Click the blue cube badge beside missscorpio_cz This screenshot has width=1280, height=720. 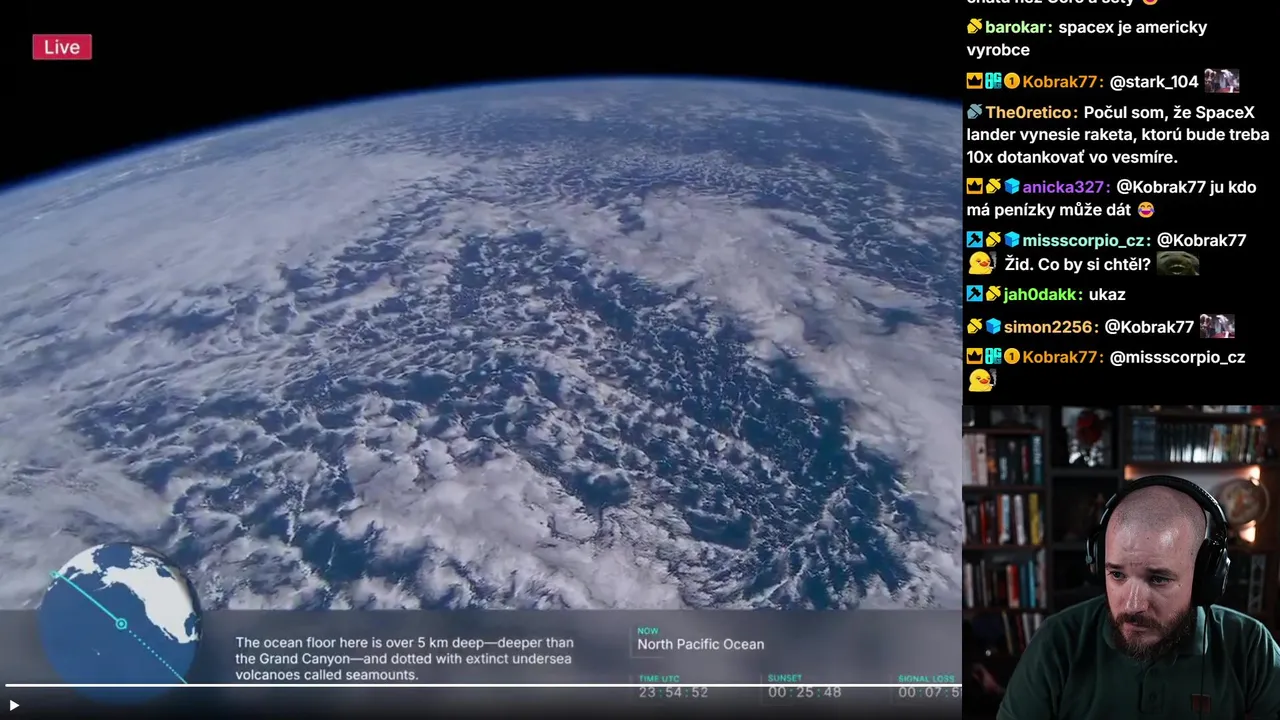[1011, 240]
